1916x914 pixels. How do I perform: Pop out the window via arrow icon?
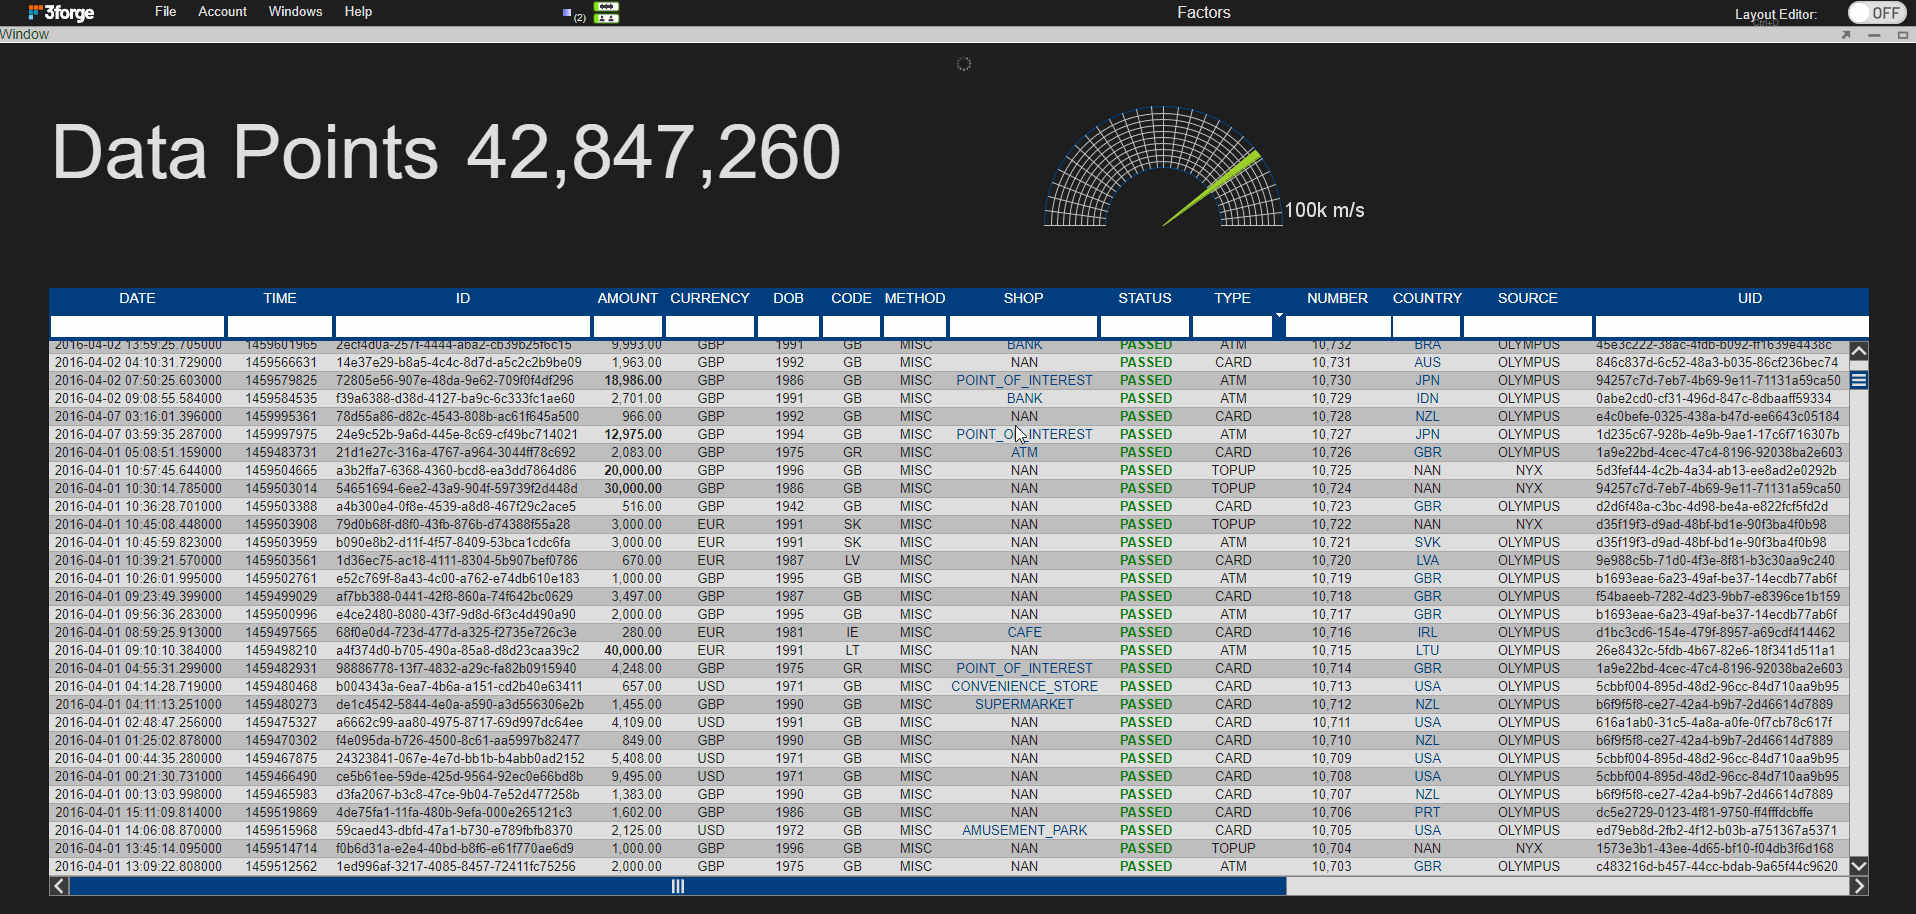(1846, 35)
